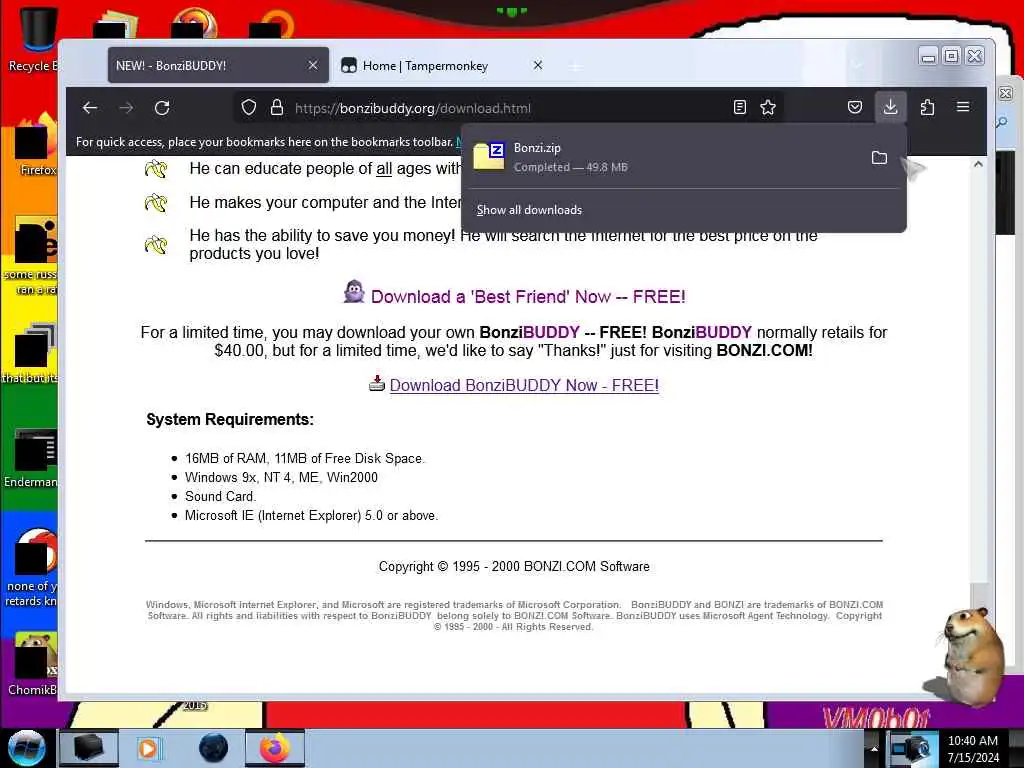Click the Firefox taskbar button
This screenshot has height=768, width=1024.
tap(275, 748)
